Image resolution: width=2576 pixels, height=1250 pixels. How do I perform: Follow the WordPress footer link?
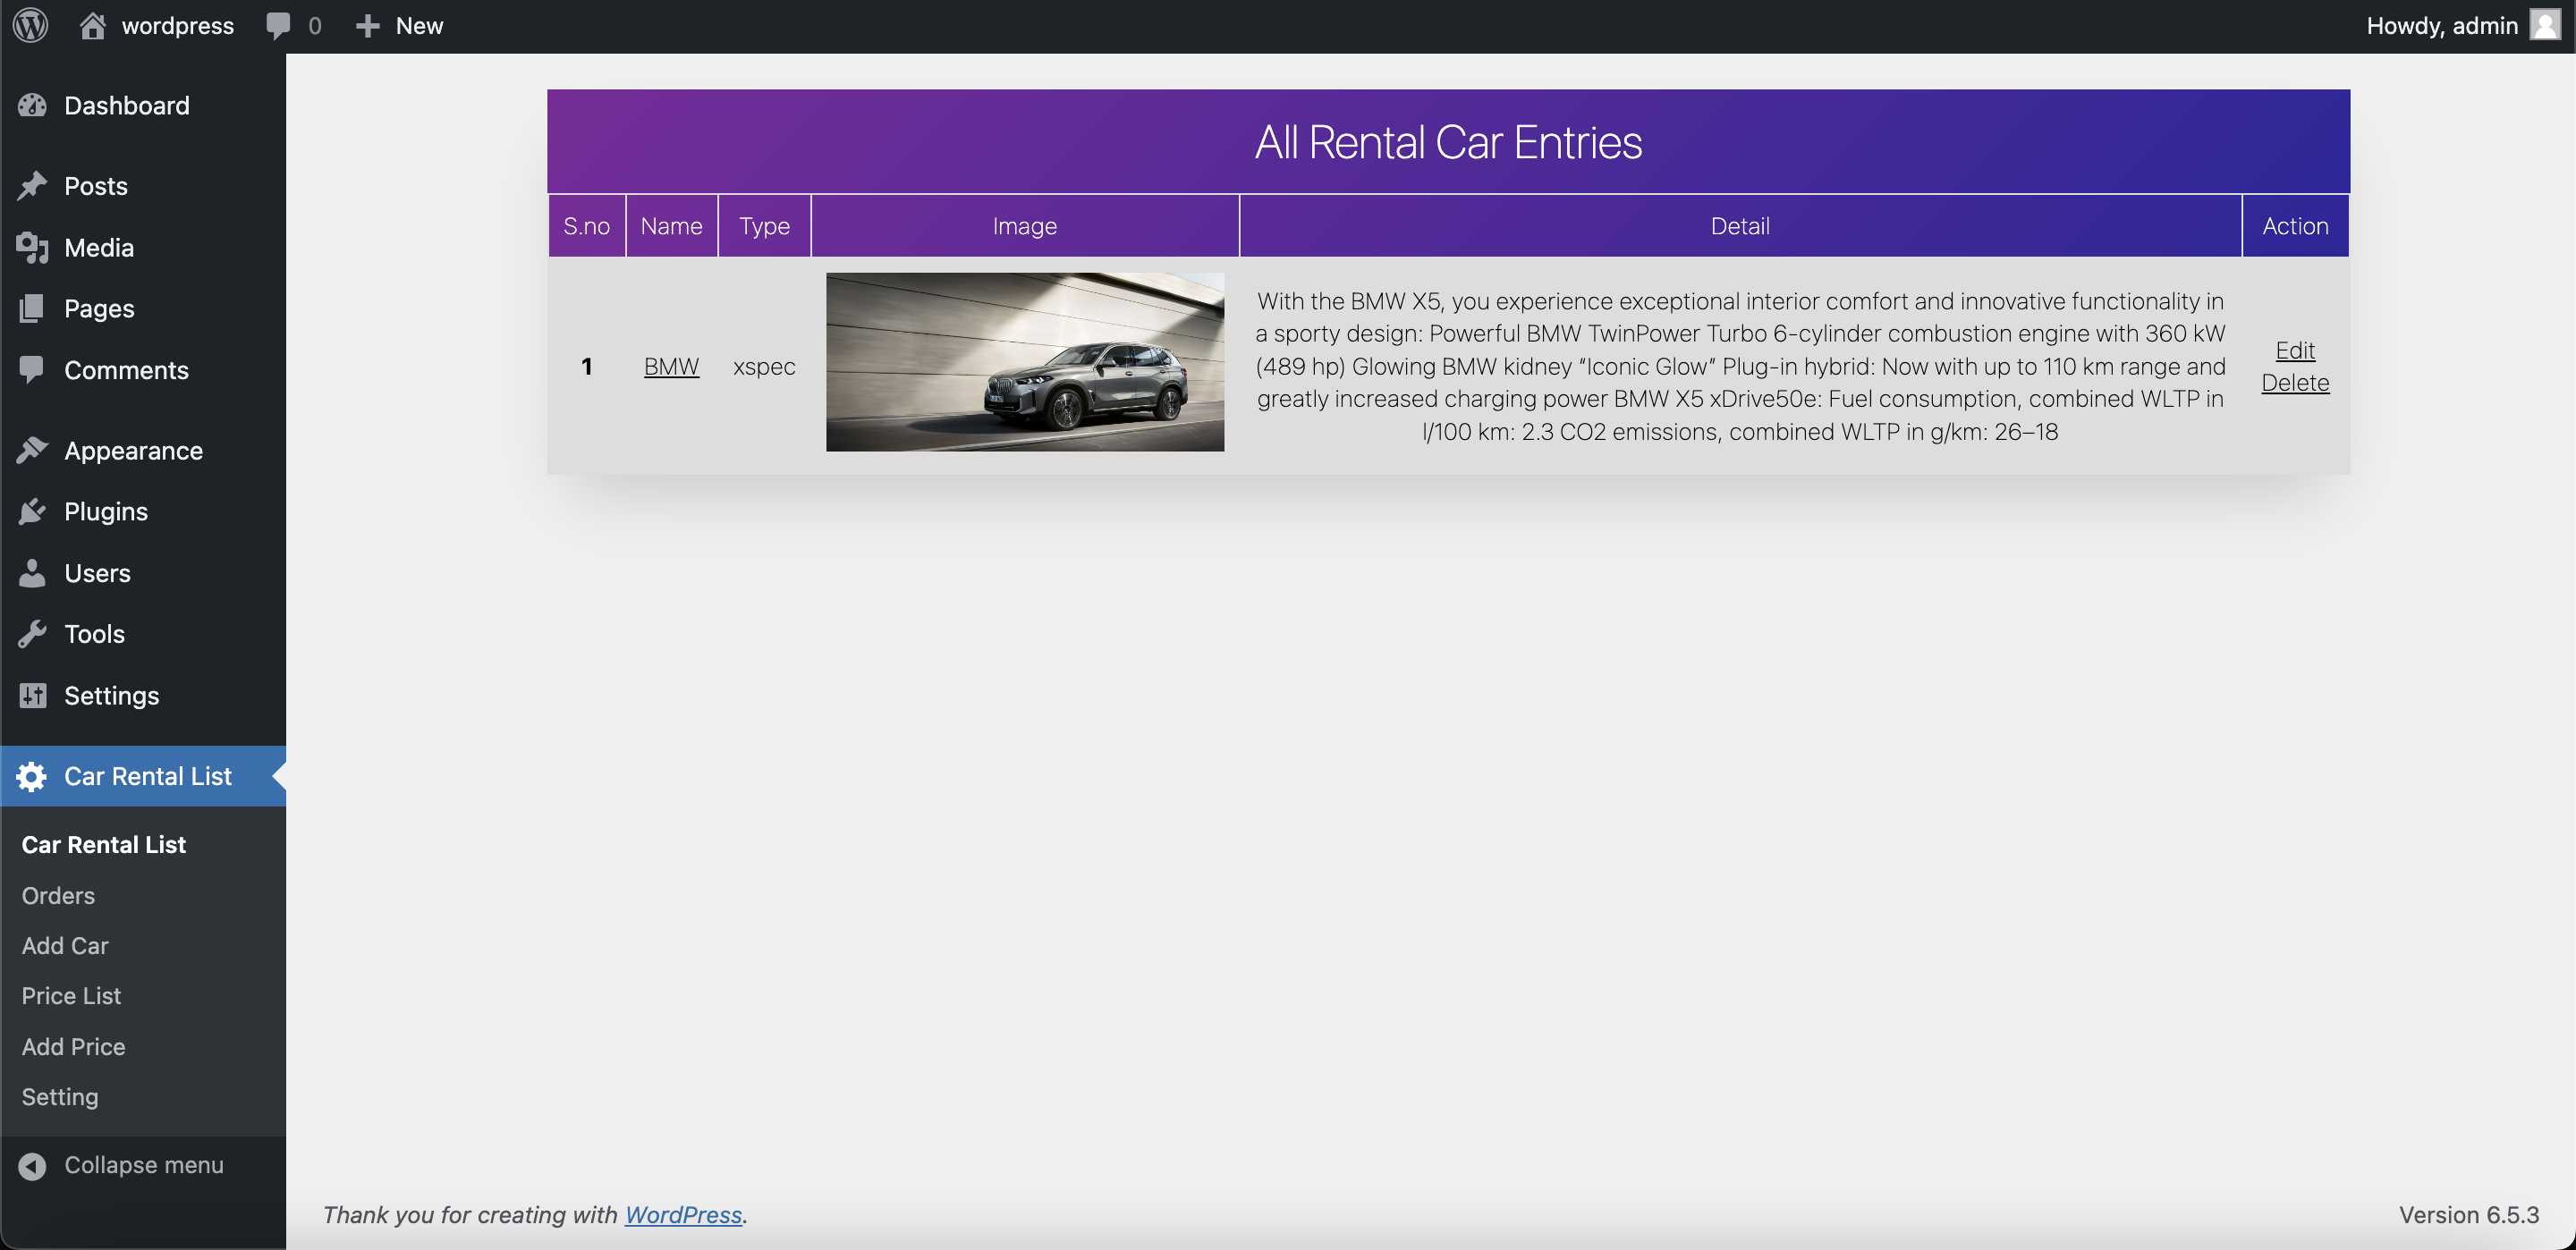pos(683,1214)
